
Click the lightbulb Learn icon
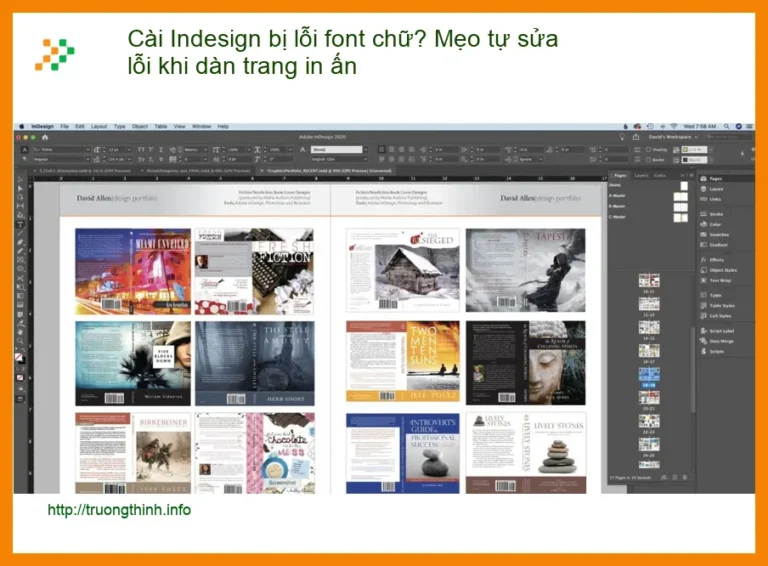point(622,137)
